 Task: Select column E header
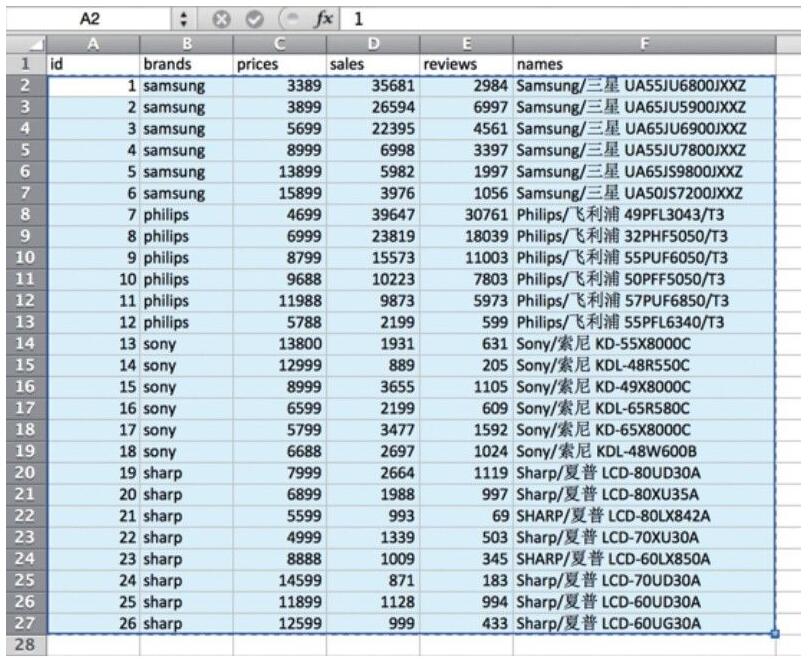pyautogui.click(x=466, y=44)
